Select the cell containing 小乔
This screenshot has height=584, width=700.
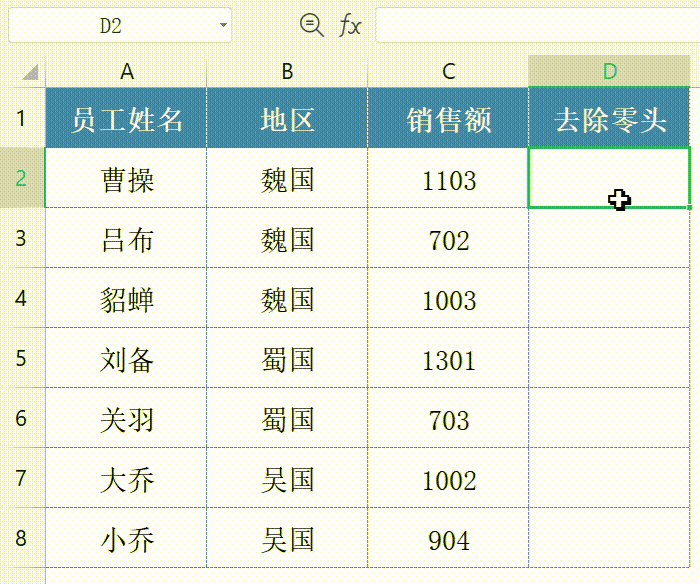[x=126, y=538]
